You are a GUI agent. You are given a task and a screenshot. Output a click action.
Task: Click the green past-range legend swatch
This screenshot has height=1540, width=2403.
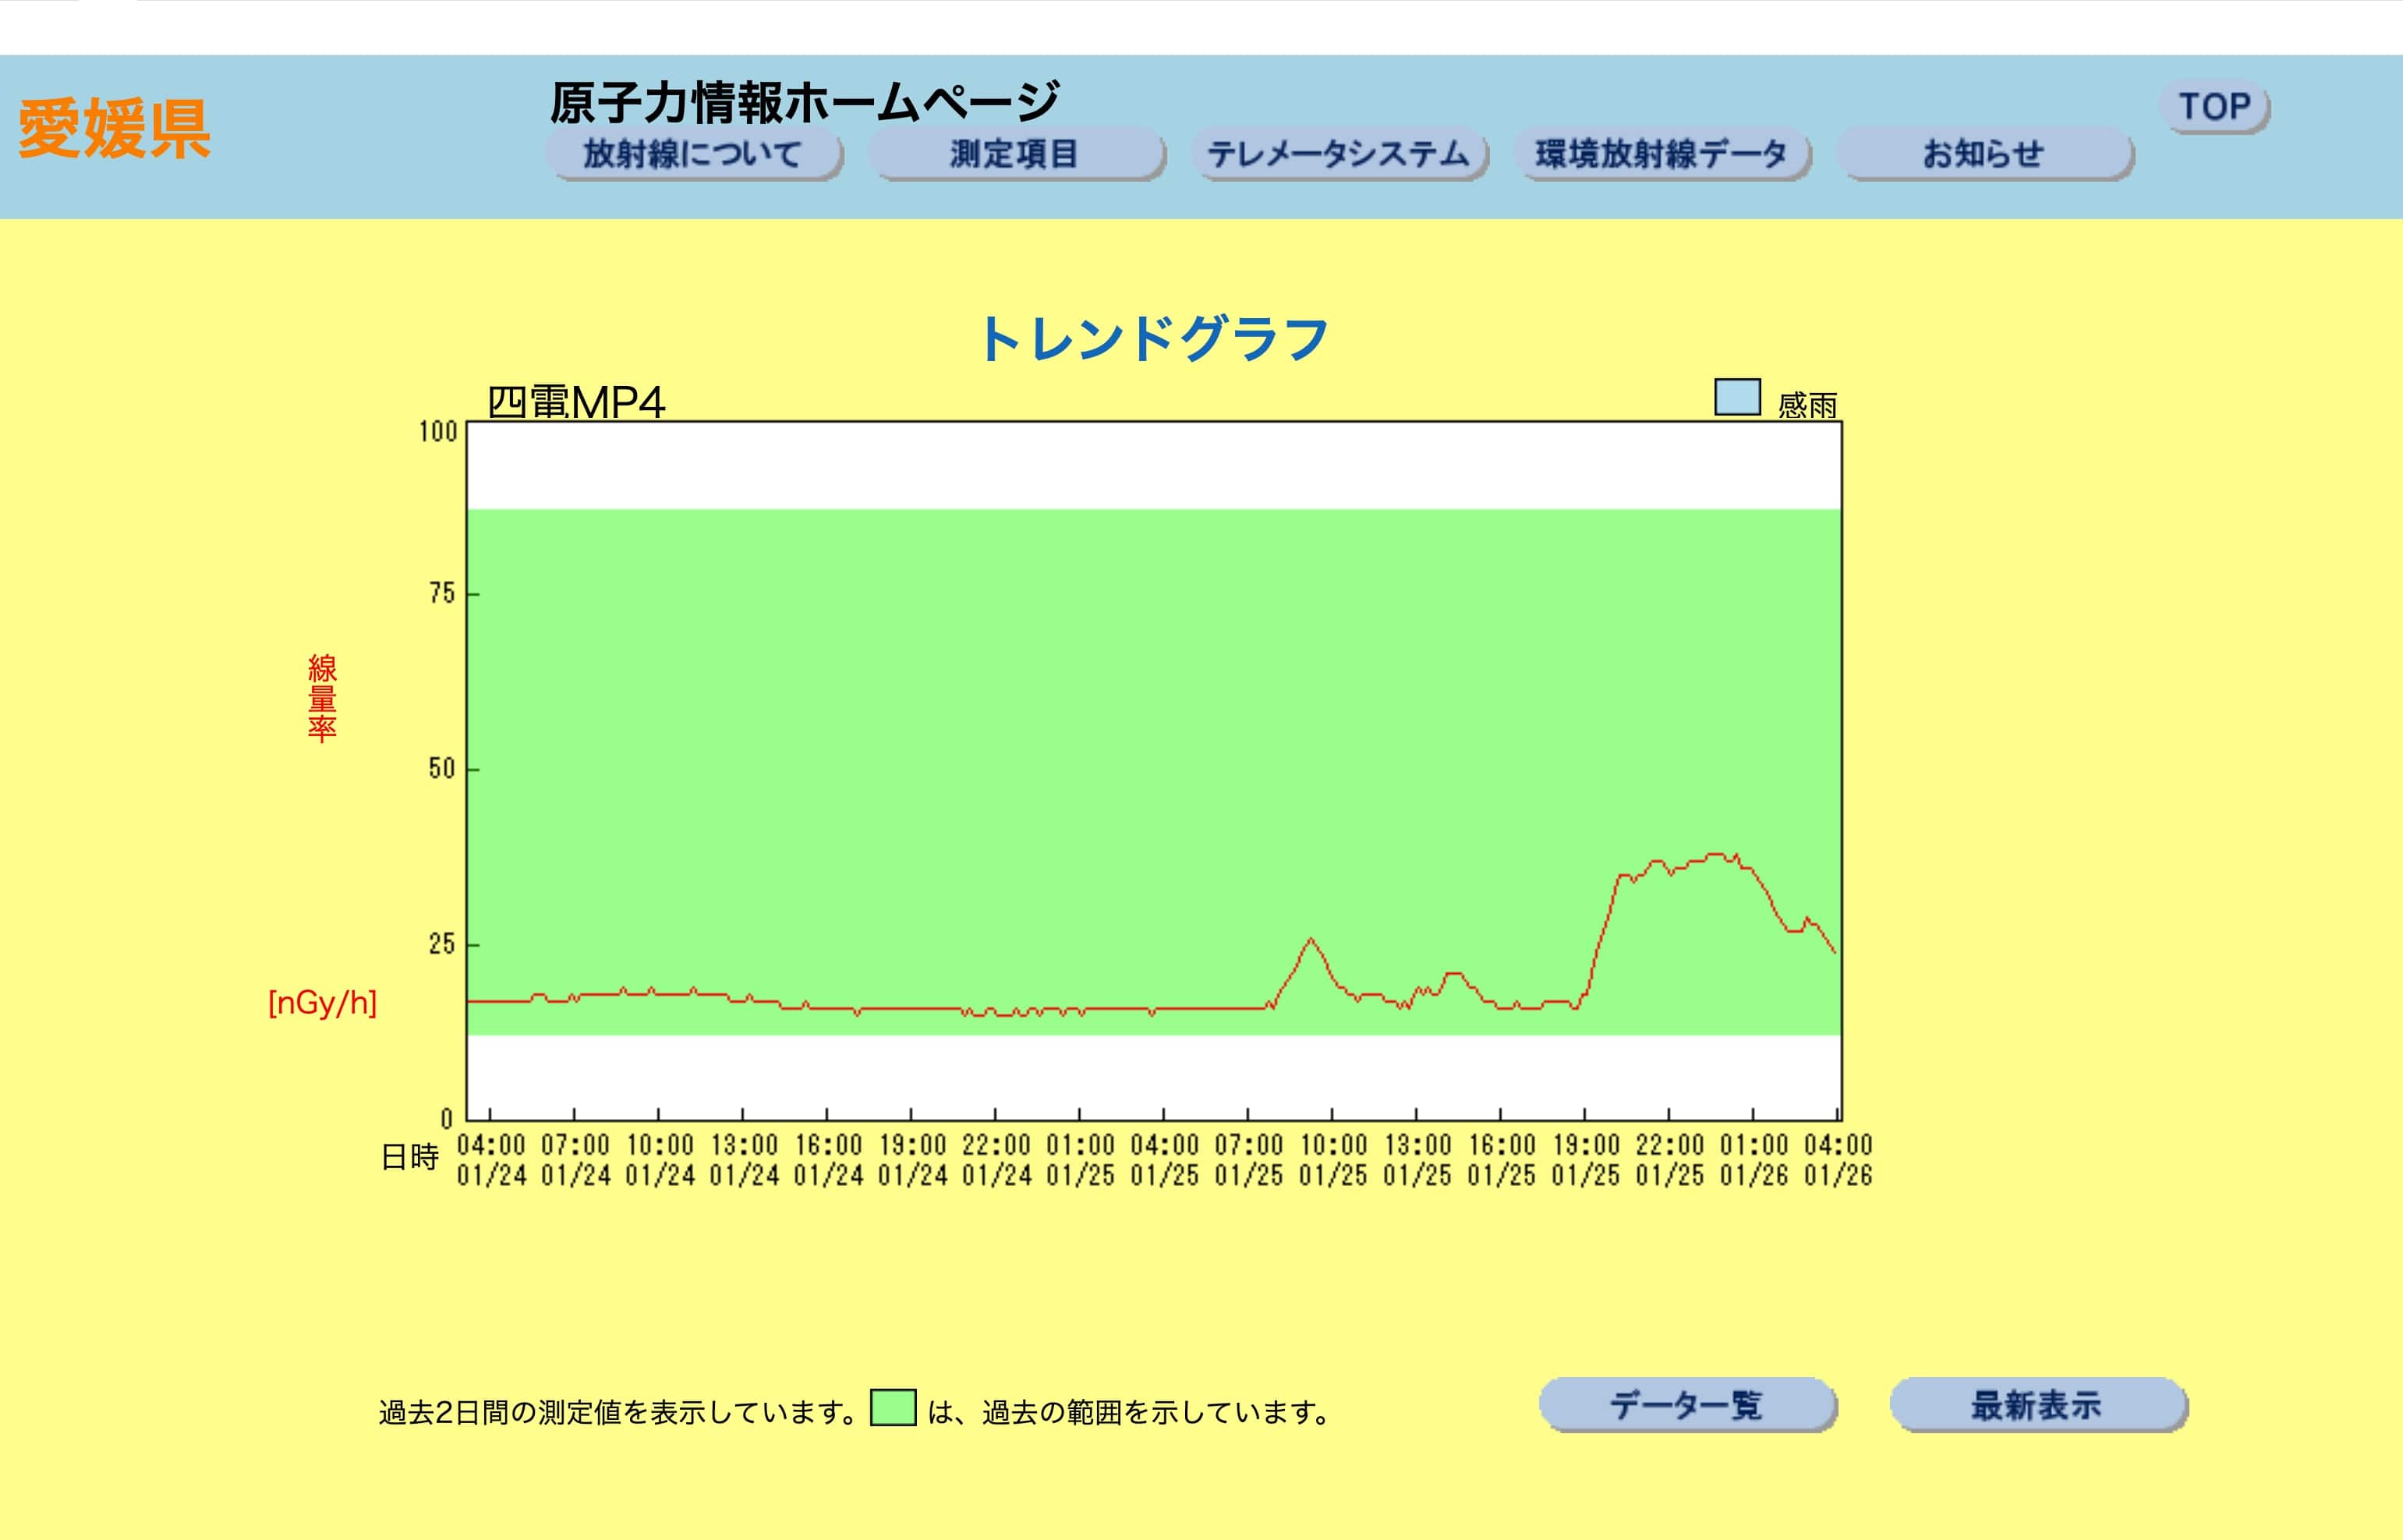(x=893, y=1407)
